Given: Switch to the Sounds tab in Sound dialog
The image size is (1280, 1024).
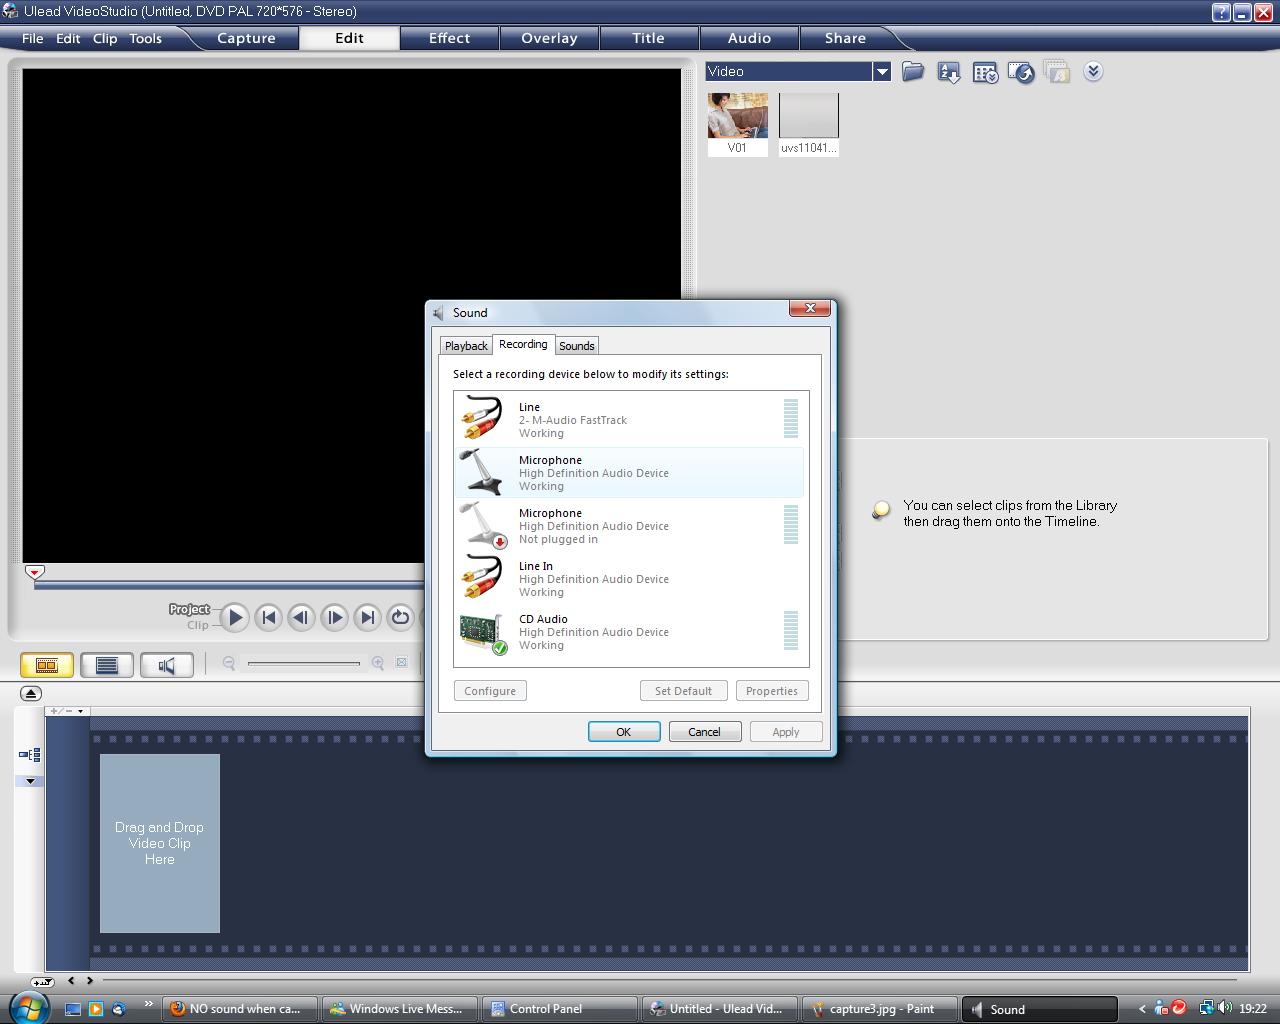Looking at the screenshot, I should [577, 346].
